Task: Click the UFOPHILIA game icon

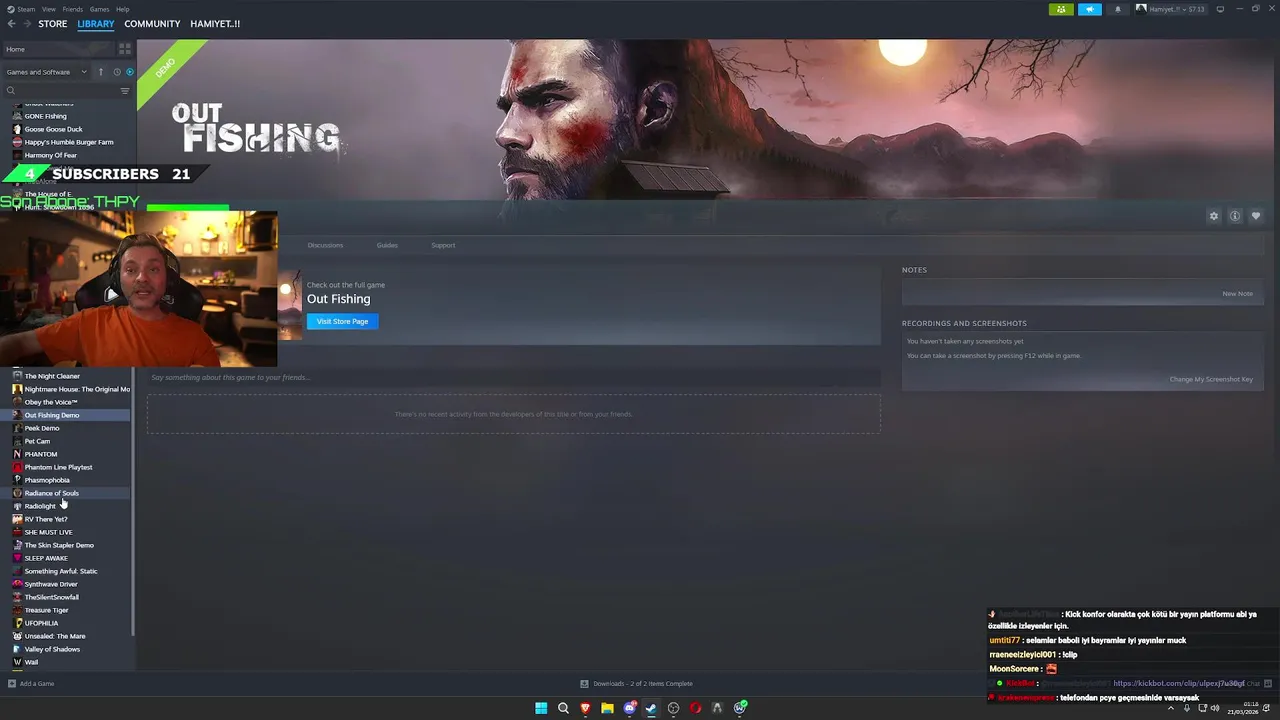Action: tap(17, 623)
